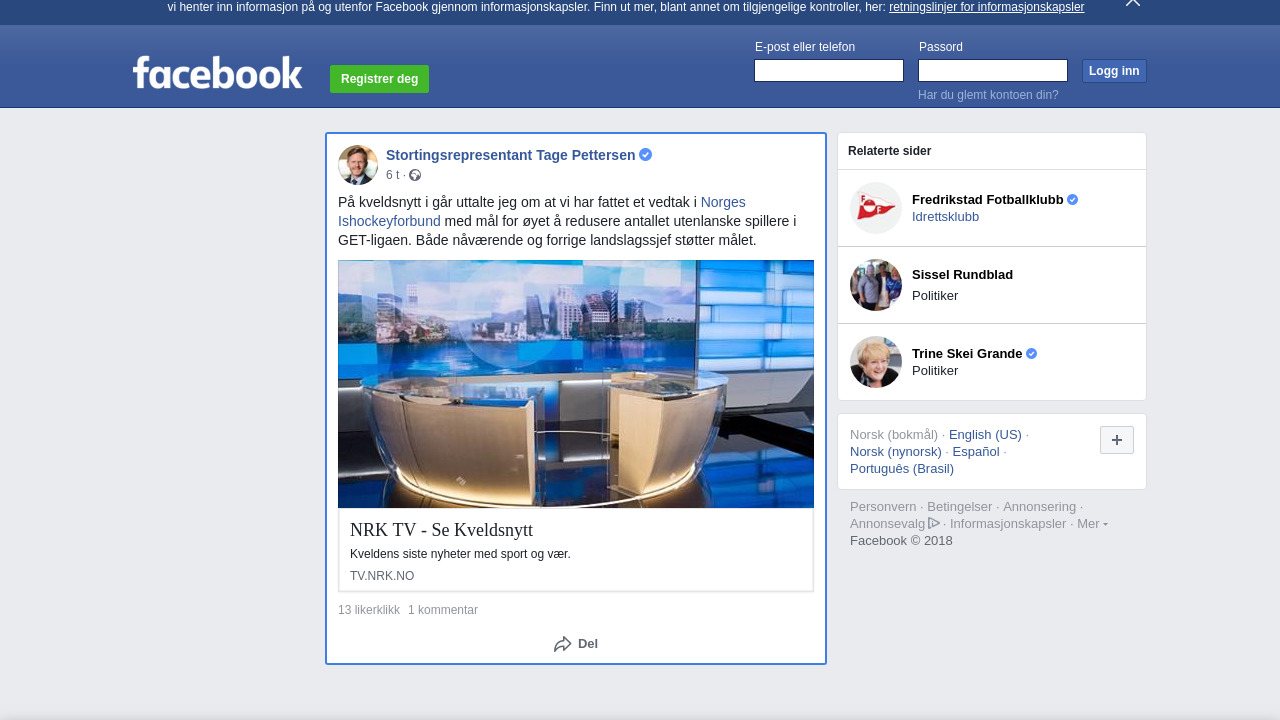1280x720 pixels.
Task: Switch language to Español
Action: [976, 452]
